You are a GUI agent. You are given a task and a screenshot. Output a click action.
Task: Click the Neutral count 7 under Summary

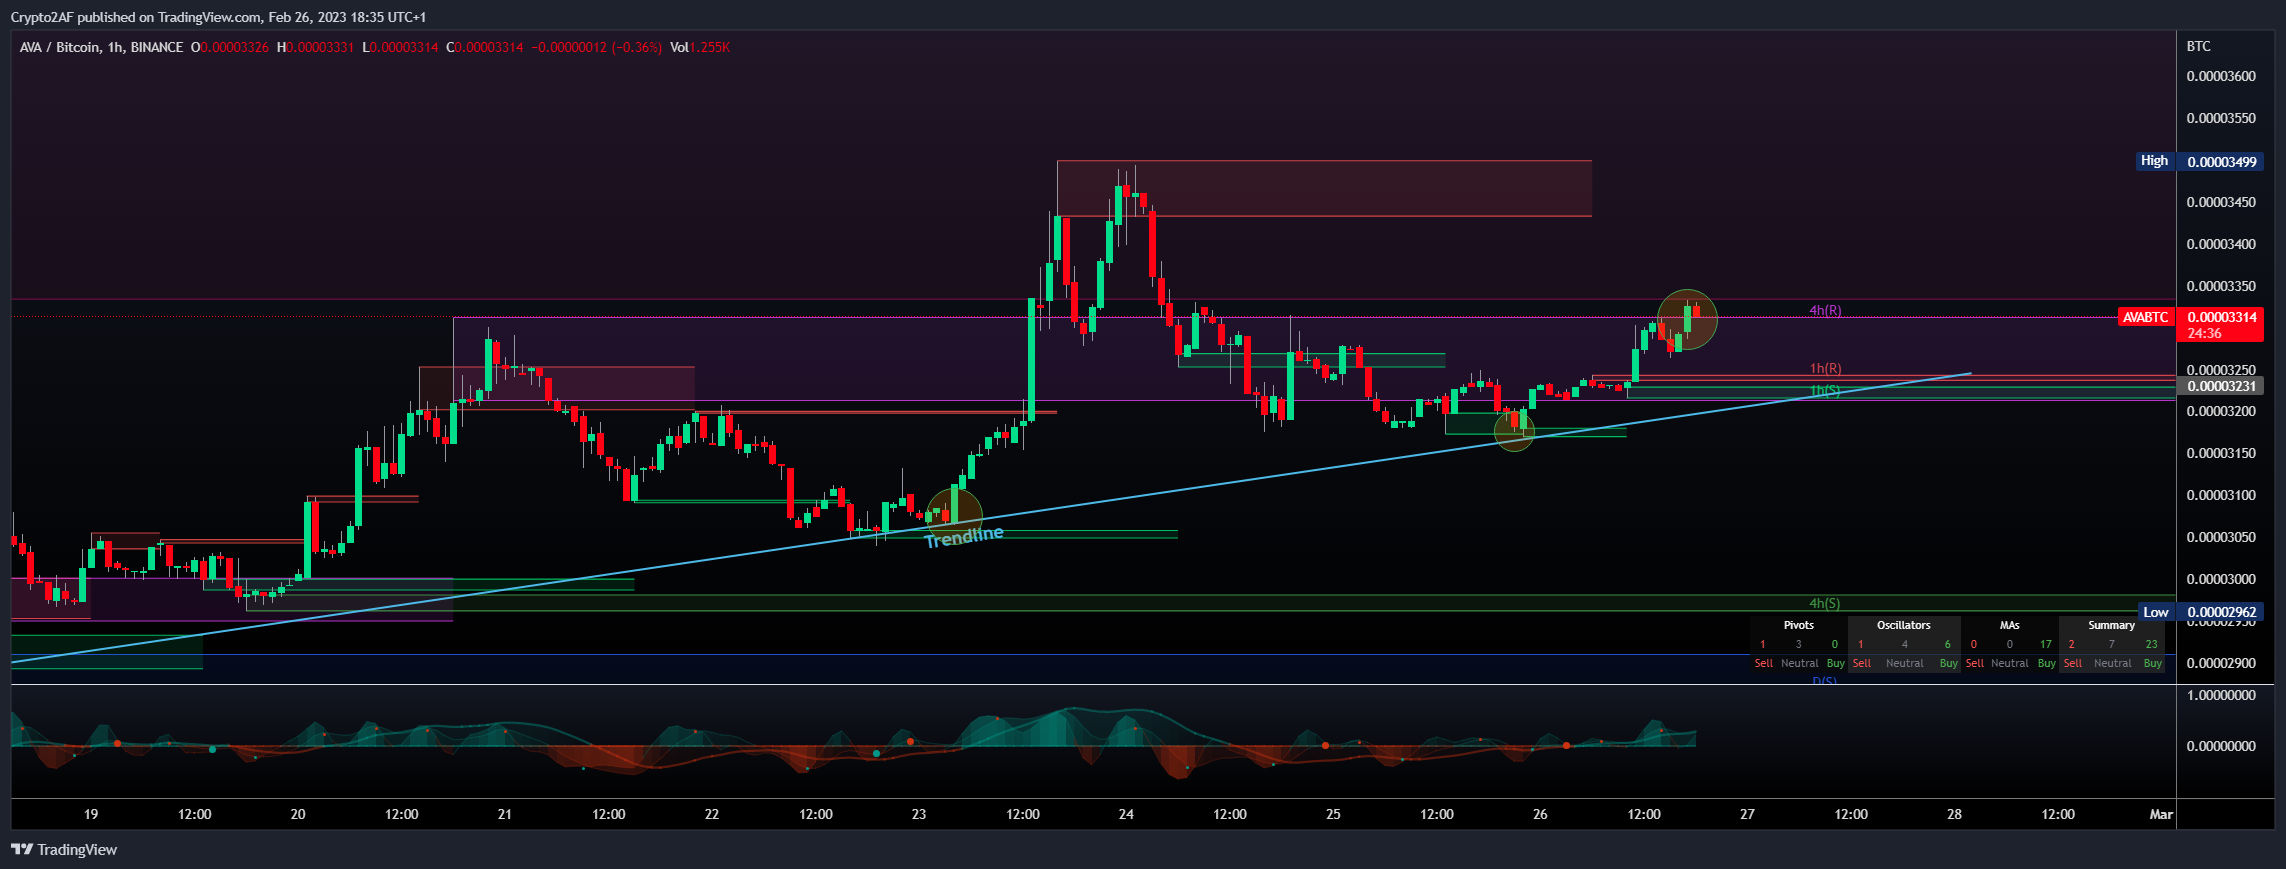(x=2112, y=644)
